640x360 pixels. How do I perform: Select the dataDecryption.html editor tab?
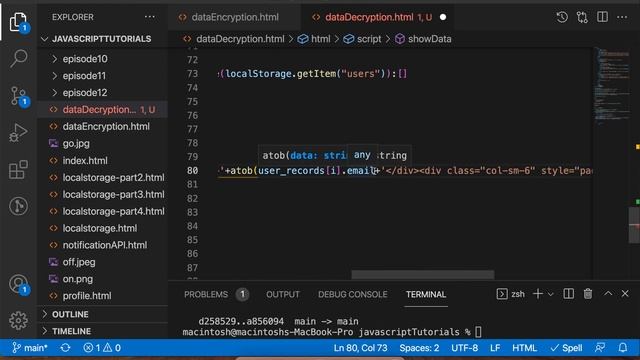(378, 17)
